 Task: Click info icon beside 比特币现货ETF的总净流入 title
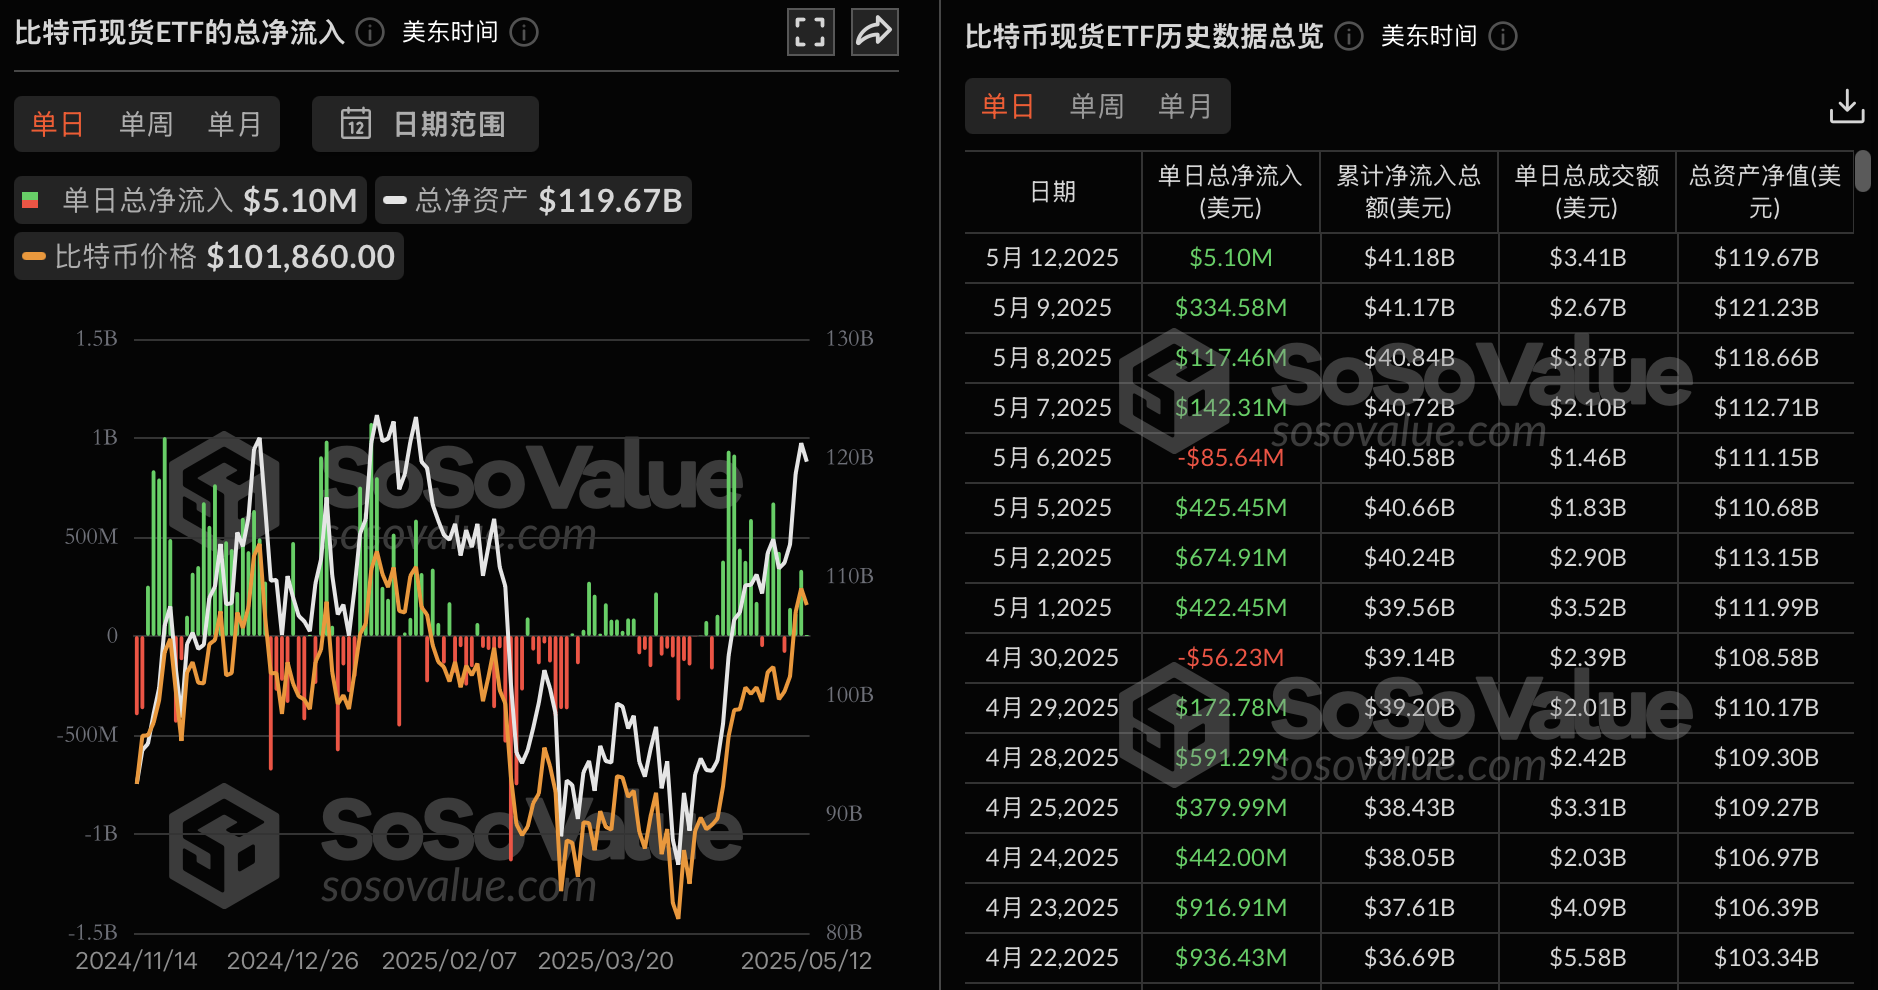tap(370, 33)
